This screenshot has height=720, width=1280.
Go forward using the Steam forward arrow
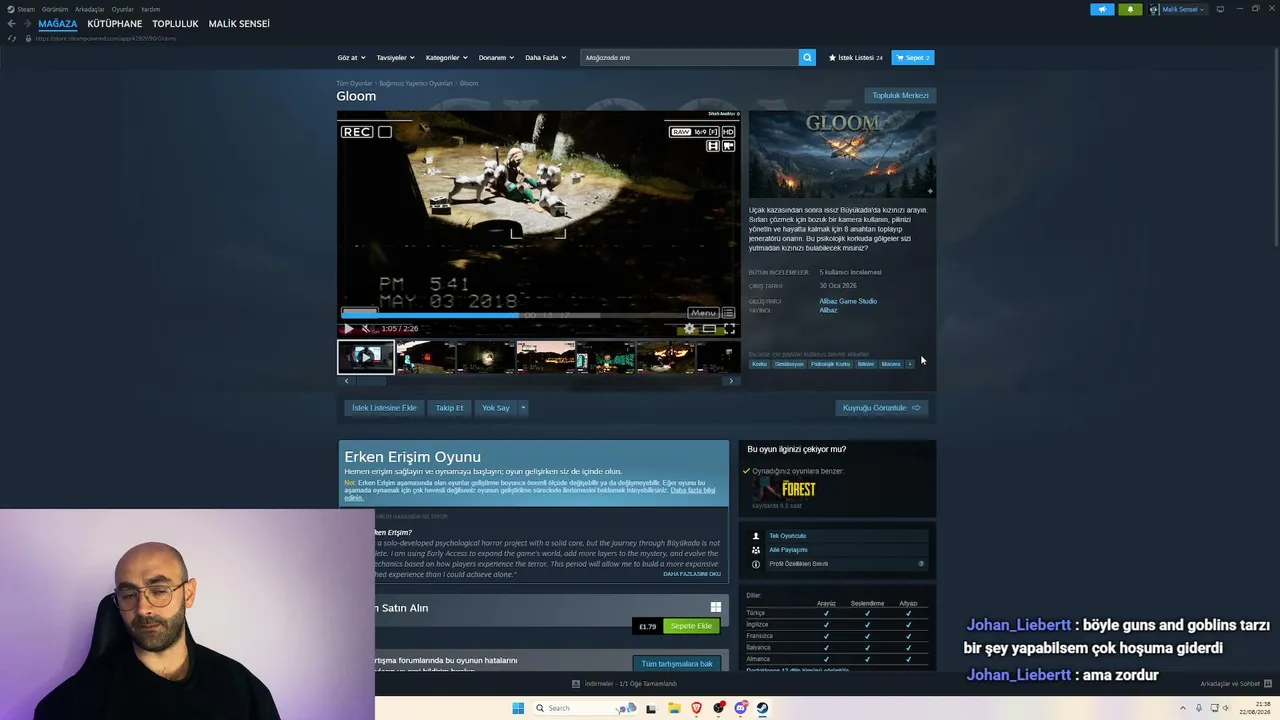(27, 24)
